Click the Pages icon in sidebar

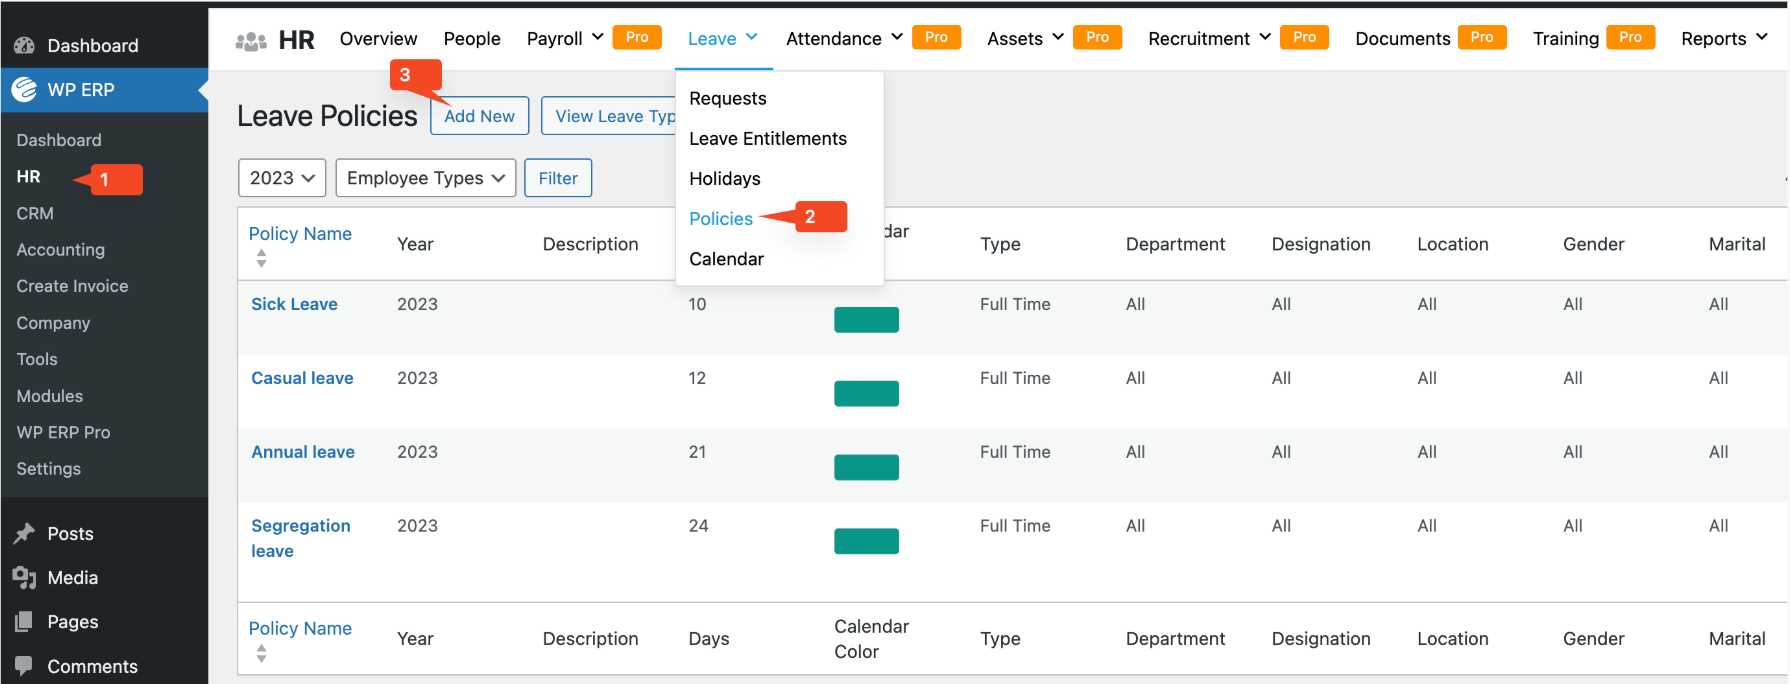[24, 622]
